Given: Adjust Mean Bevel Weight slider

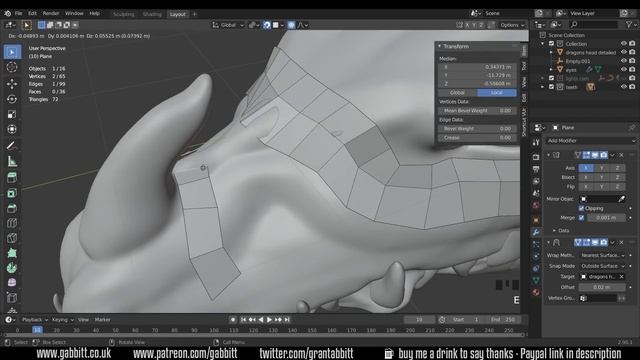Looking at the screenshot, I should 477,111.
